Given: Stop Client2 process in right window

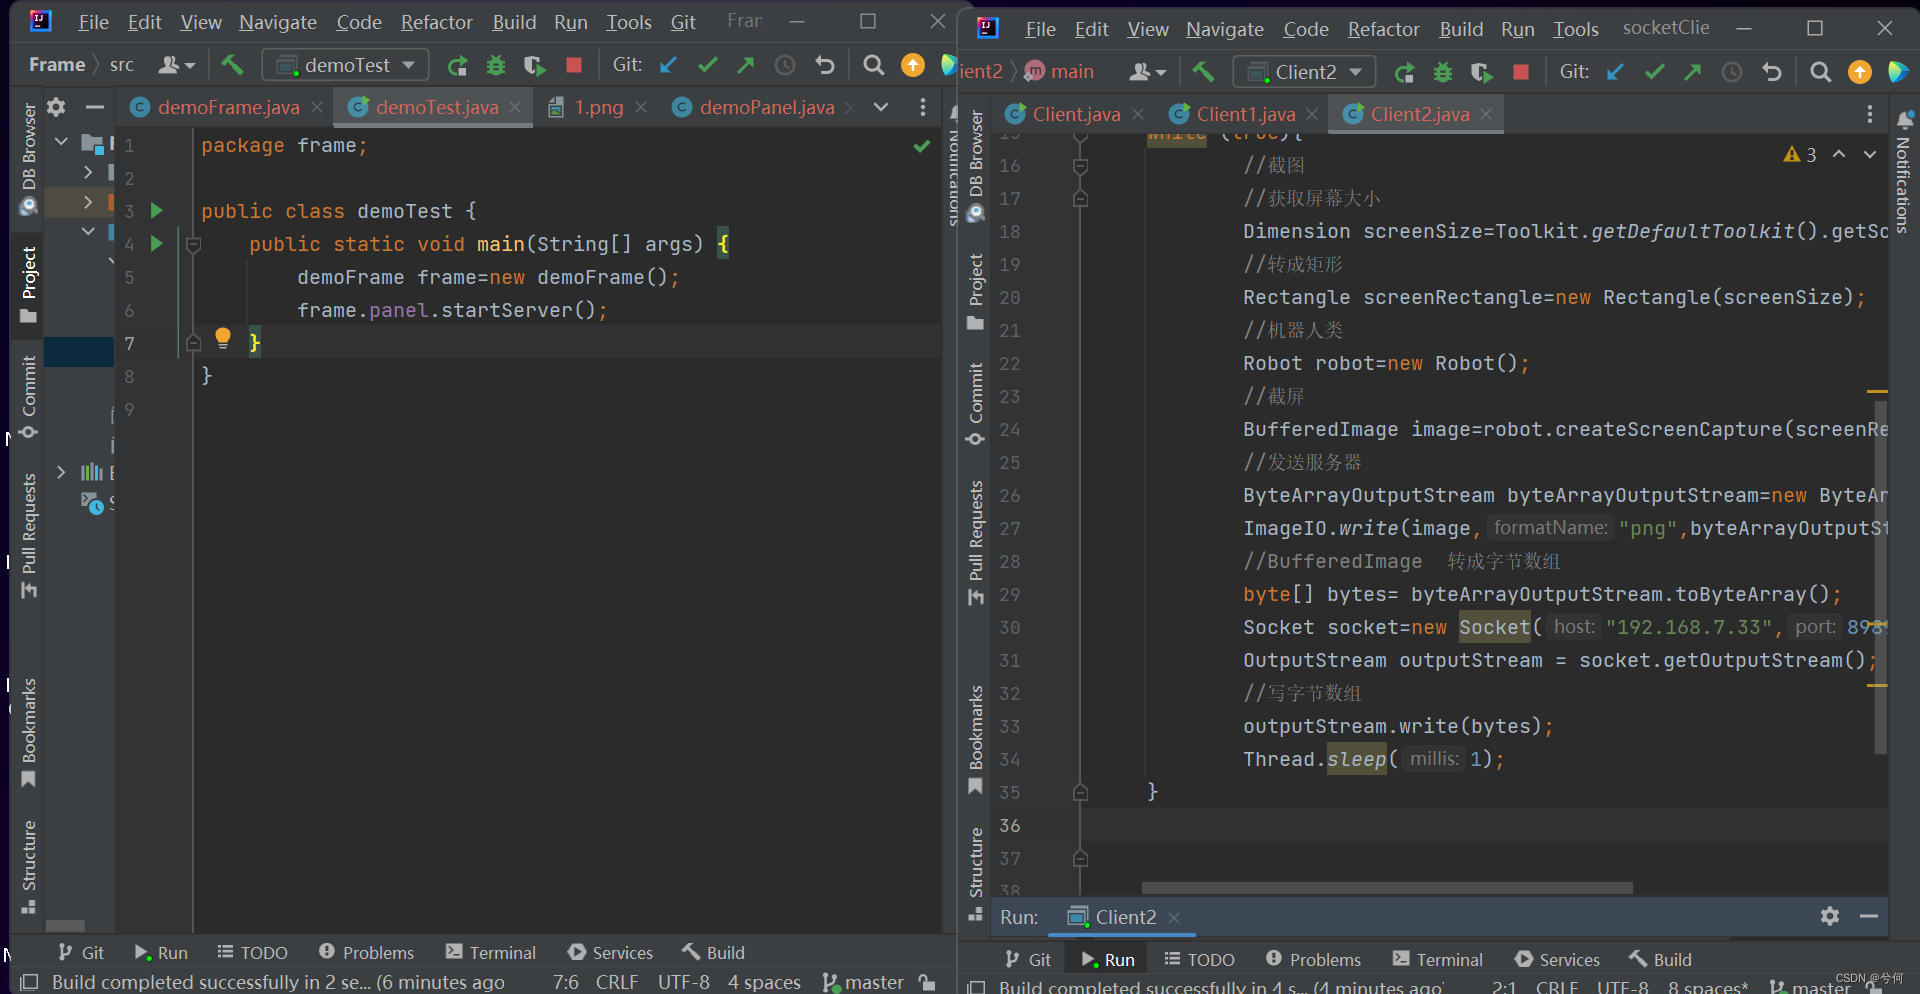Looking at the screenshot, I should [1521, 72].
